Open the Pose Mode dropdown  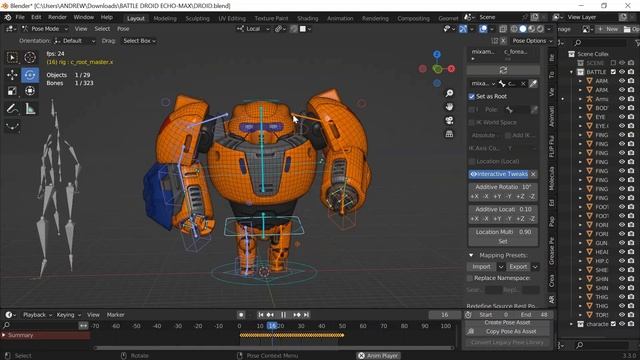(x=44, y=29)
